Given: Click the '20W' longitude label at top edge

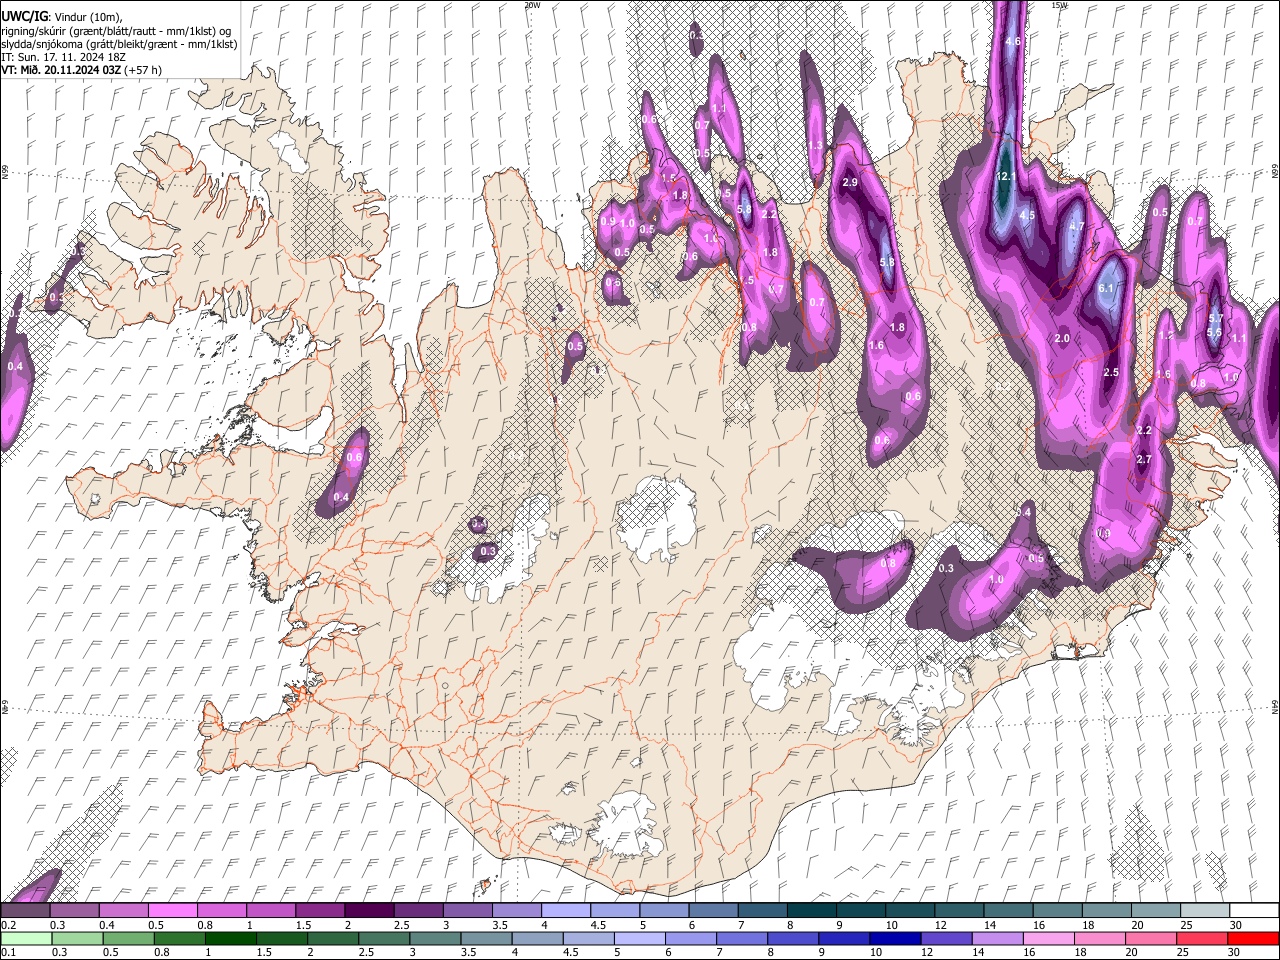Looking at the screenshot, I should 532,5.
